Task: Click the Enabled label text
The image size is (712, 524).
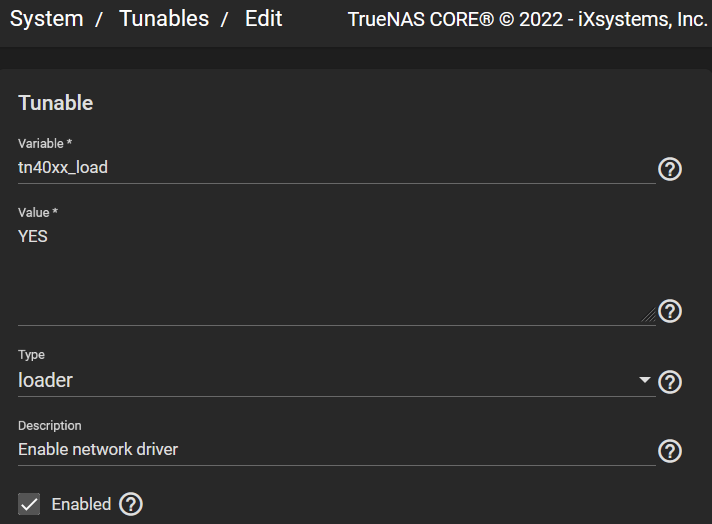Action: [81, 504]
